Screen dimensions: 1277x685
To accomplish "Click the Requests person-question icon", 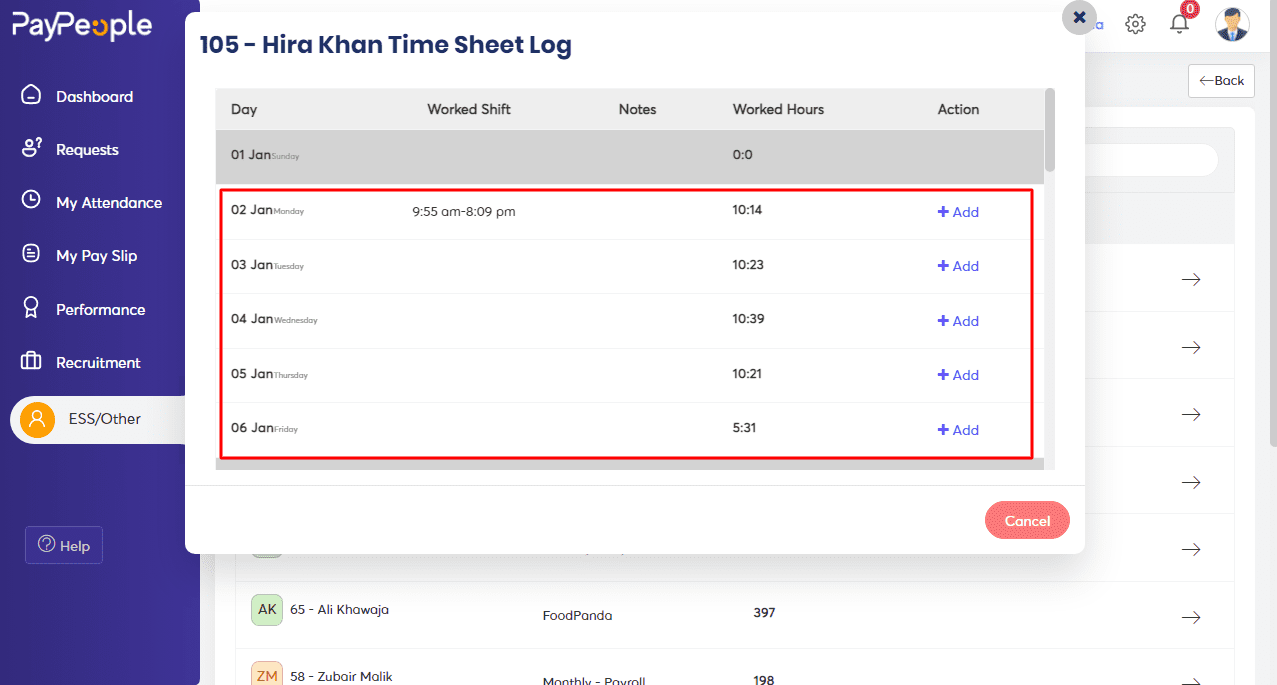I will (x=31, y=148).
